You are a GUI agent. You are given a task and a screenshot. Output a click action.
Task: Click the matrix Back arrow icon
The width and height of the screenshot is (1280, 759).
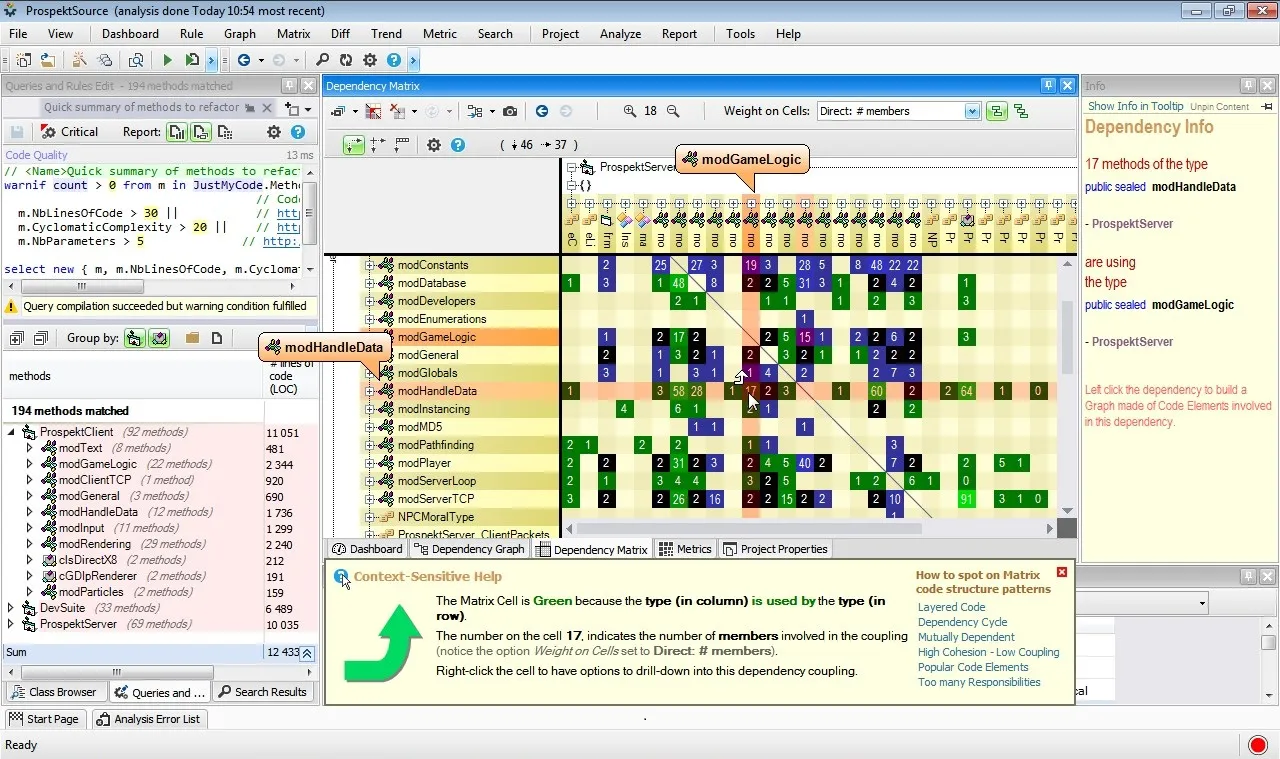click(x=542, y=111)
